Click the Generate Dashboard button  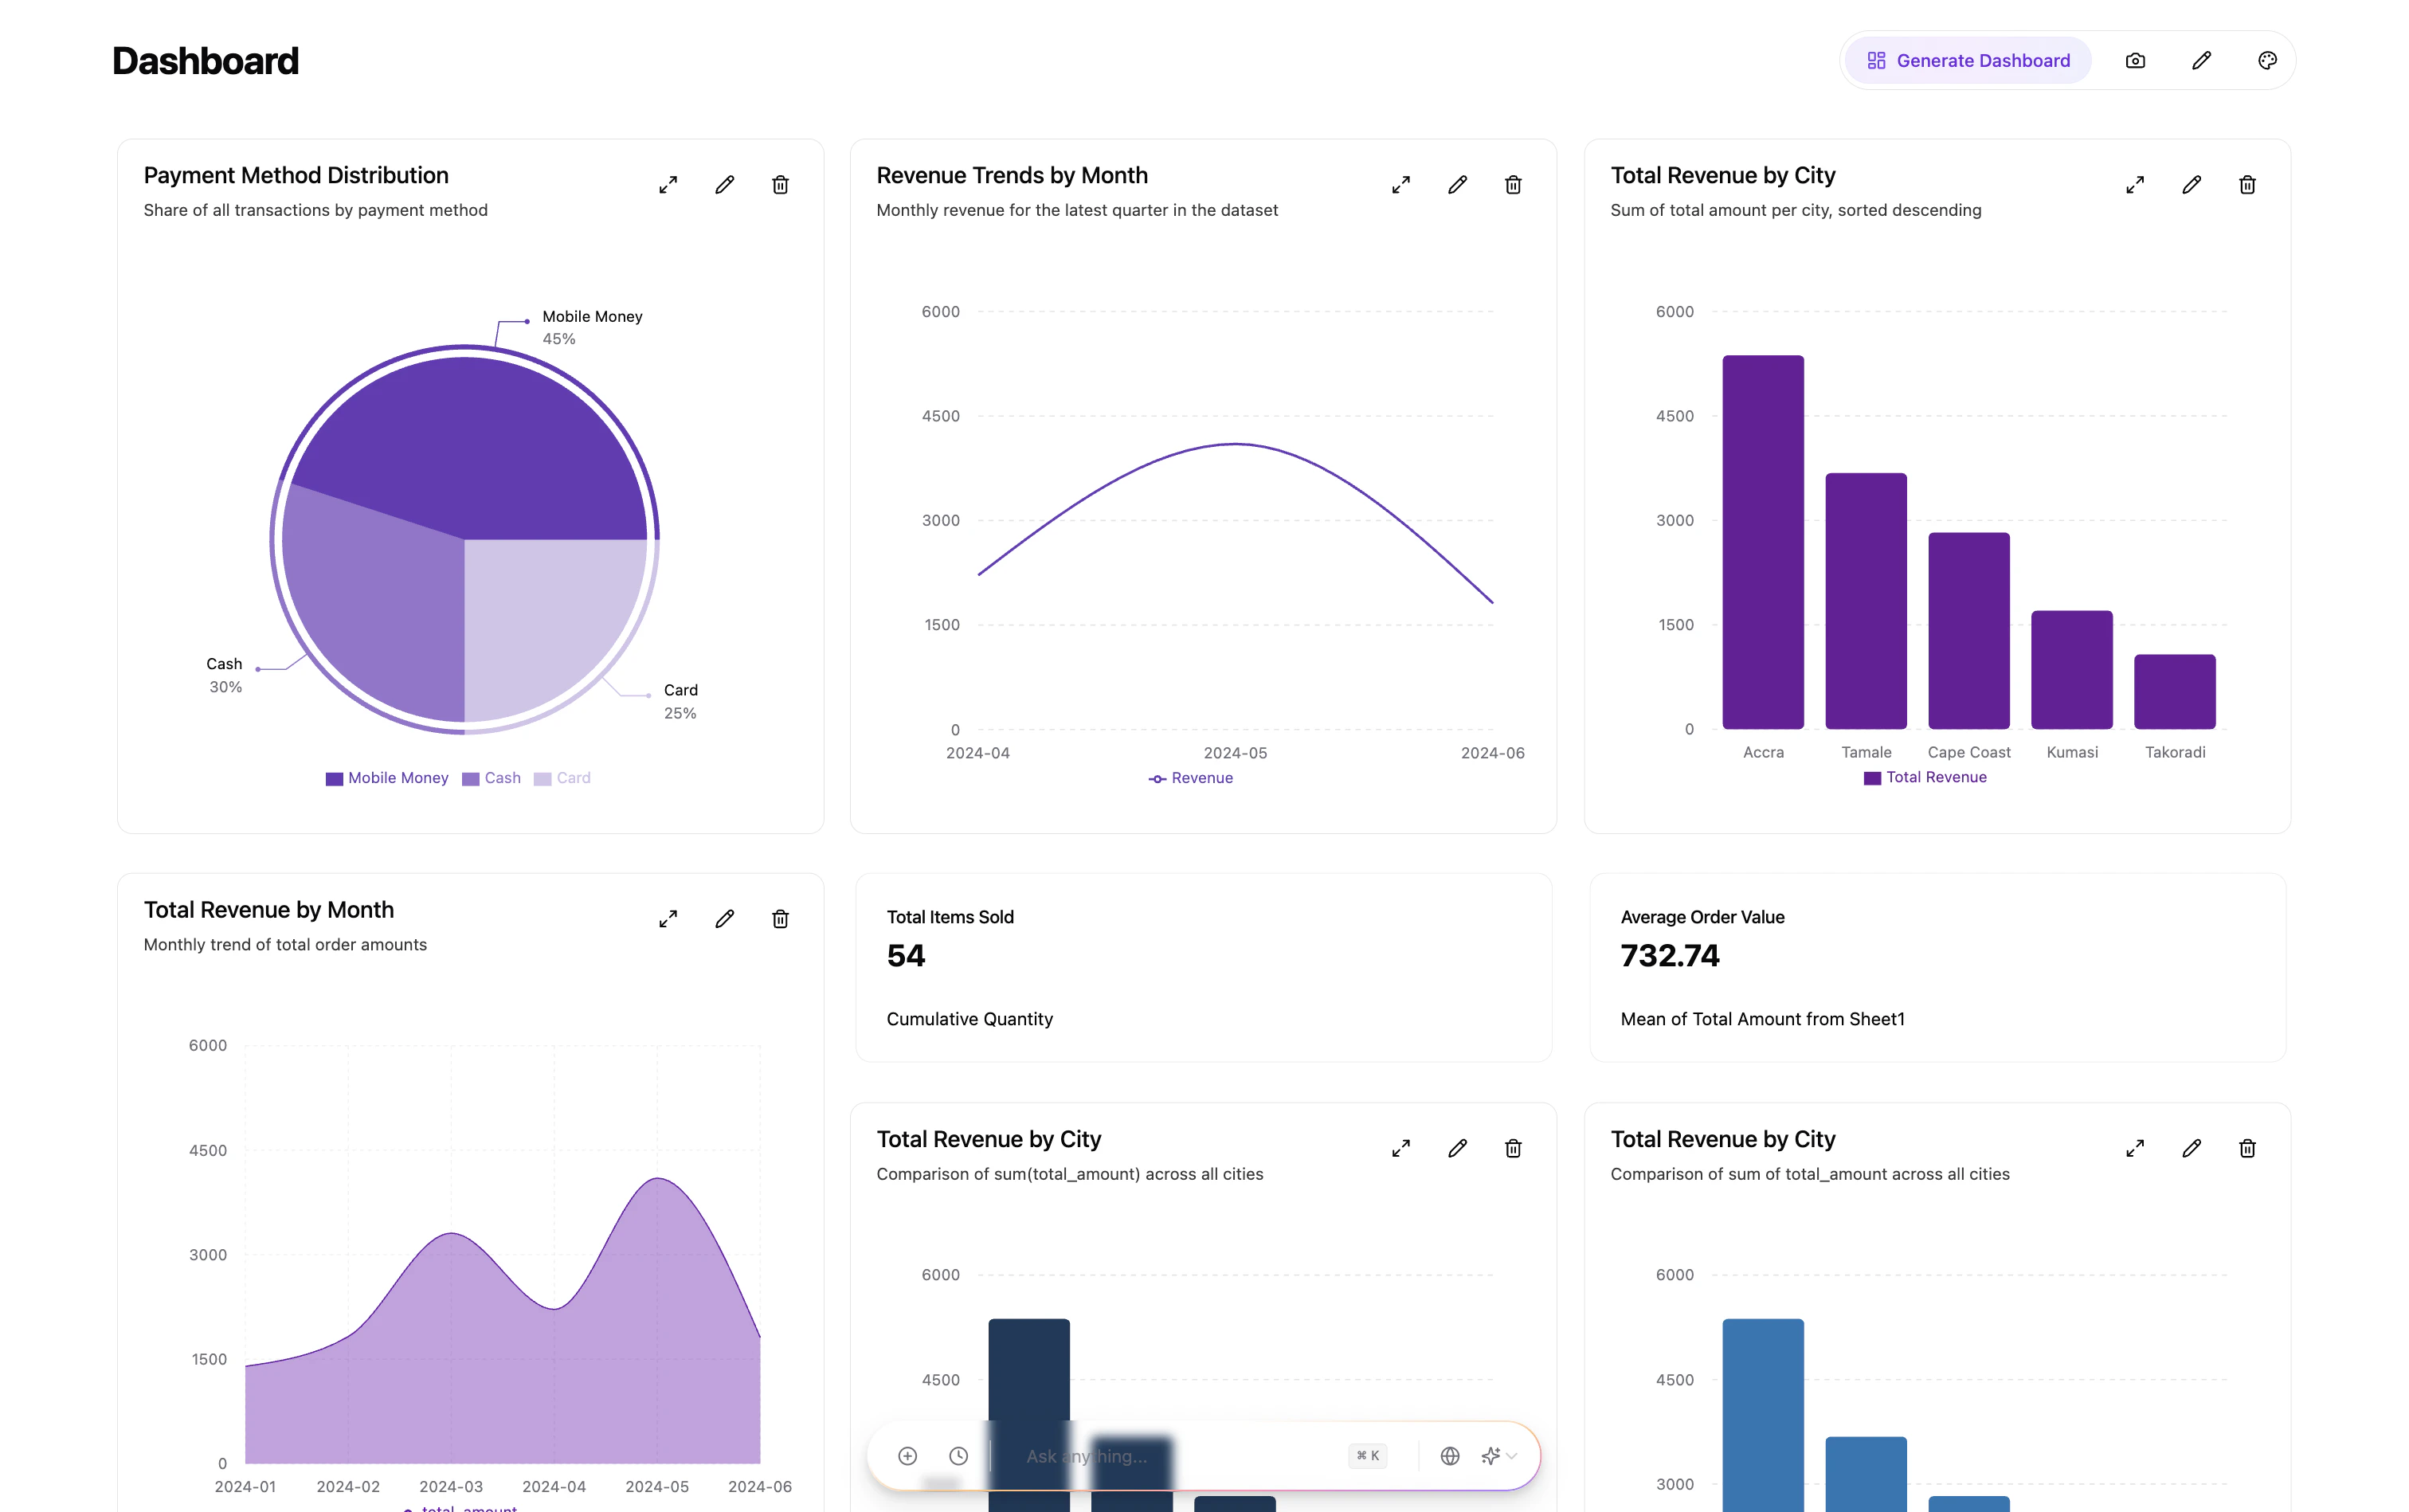tap(1966, 60)
